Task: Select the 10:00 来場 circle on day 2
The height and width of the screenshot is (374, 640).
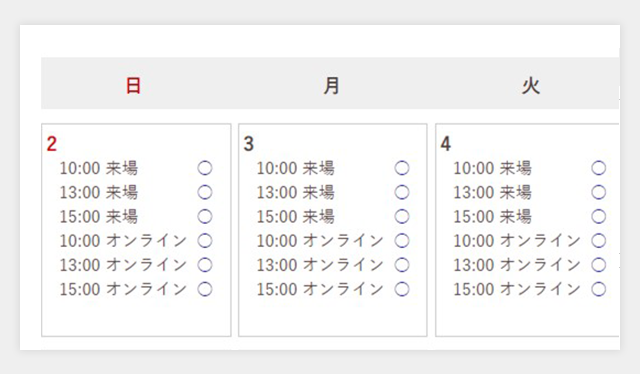Action: pos(205,168)
